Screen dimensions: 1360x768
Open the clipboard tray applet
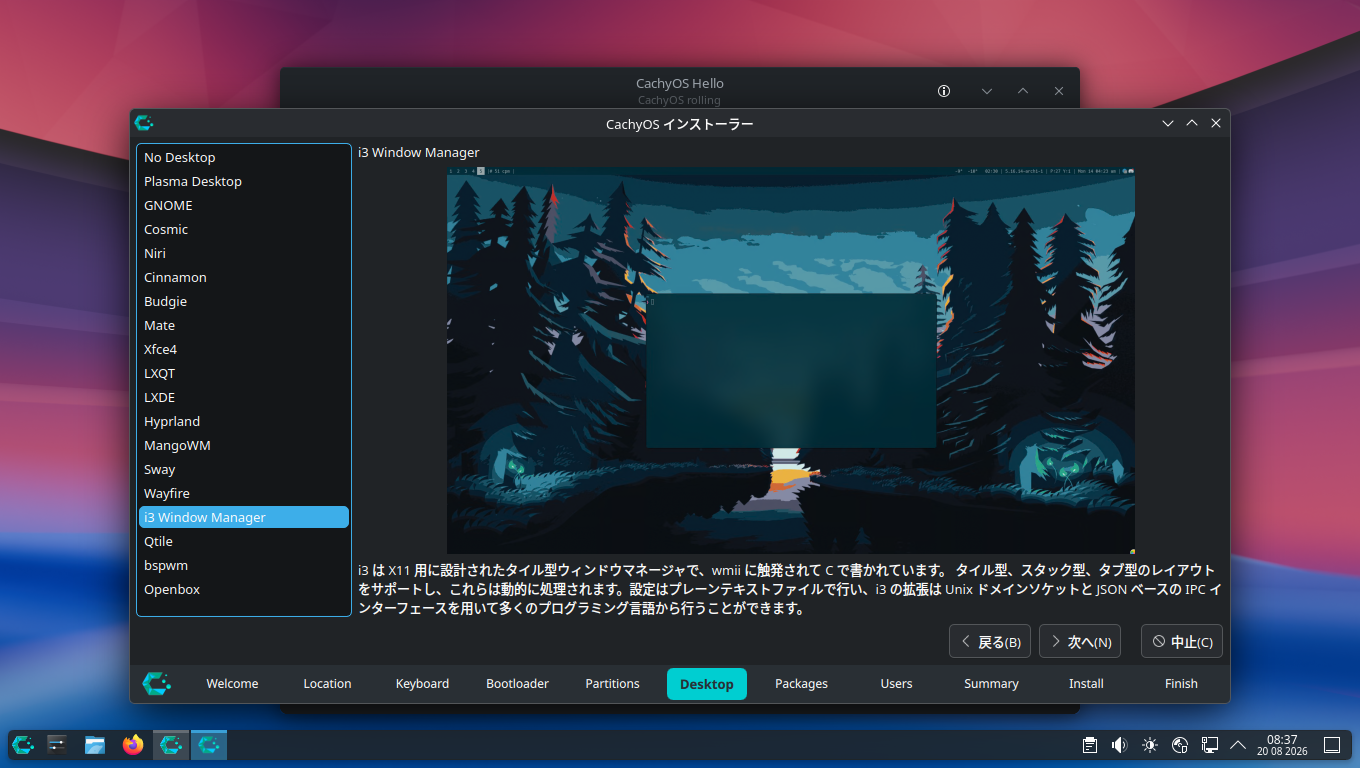[x=1090, y=745]
